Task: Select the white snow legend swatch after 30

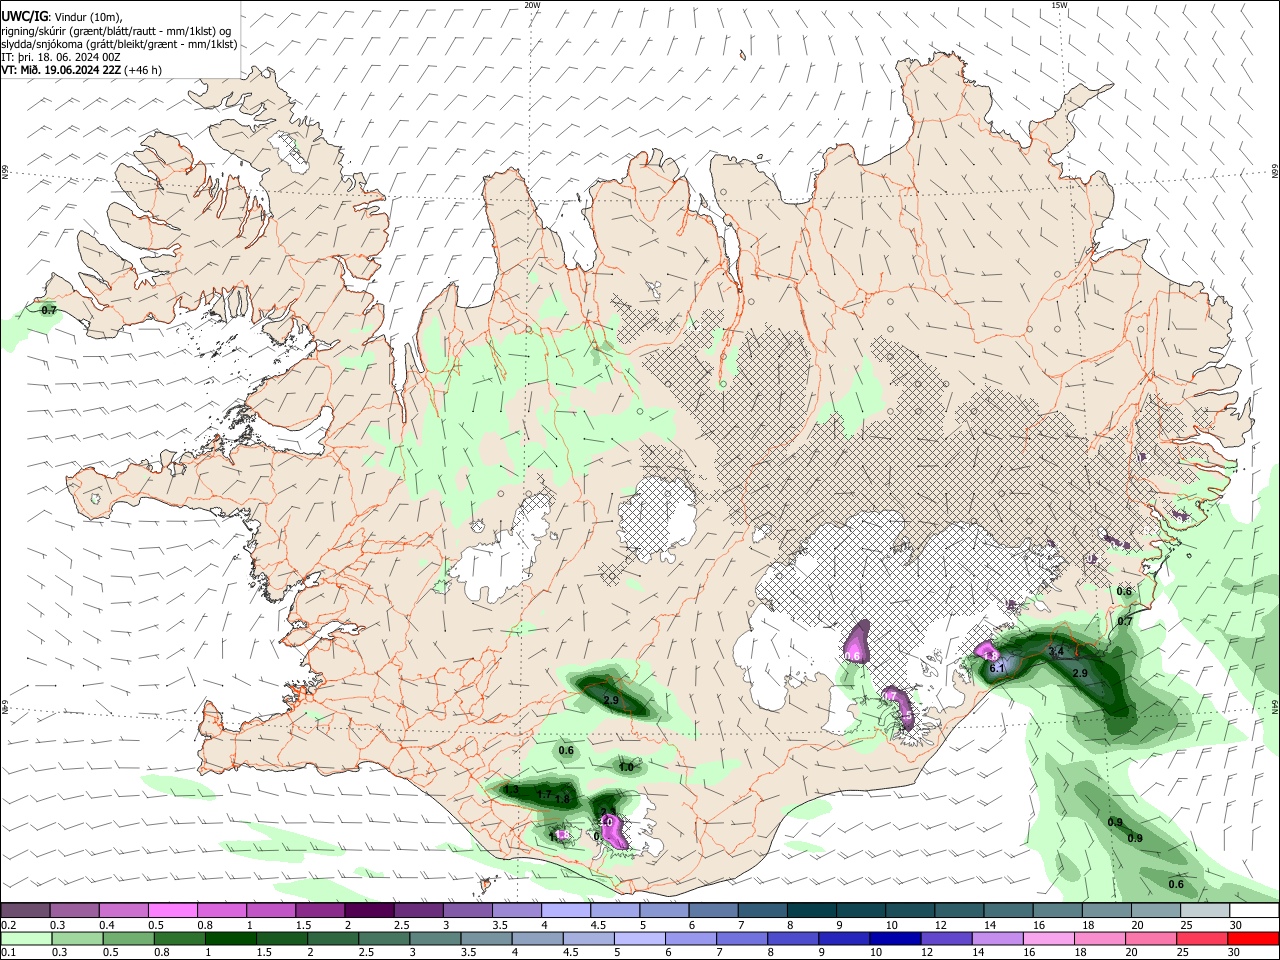Action: [x=1253, y=910]
